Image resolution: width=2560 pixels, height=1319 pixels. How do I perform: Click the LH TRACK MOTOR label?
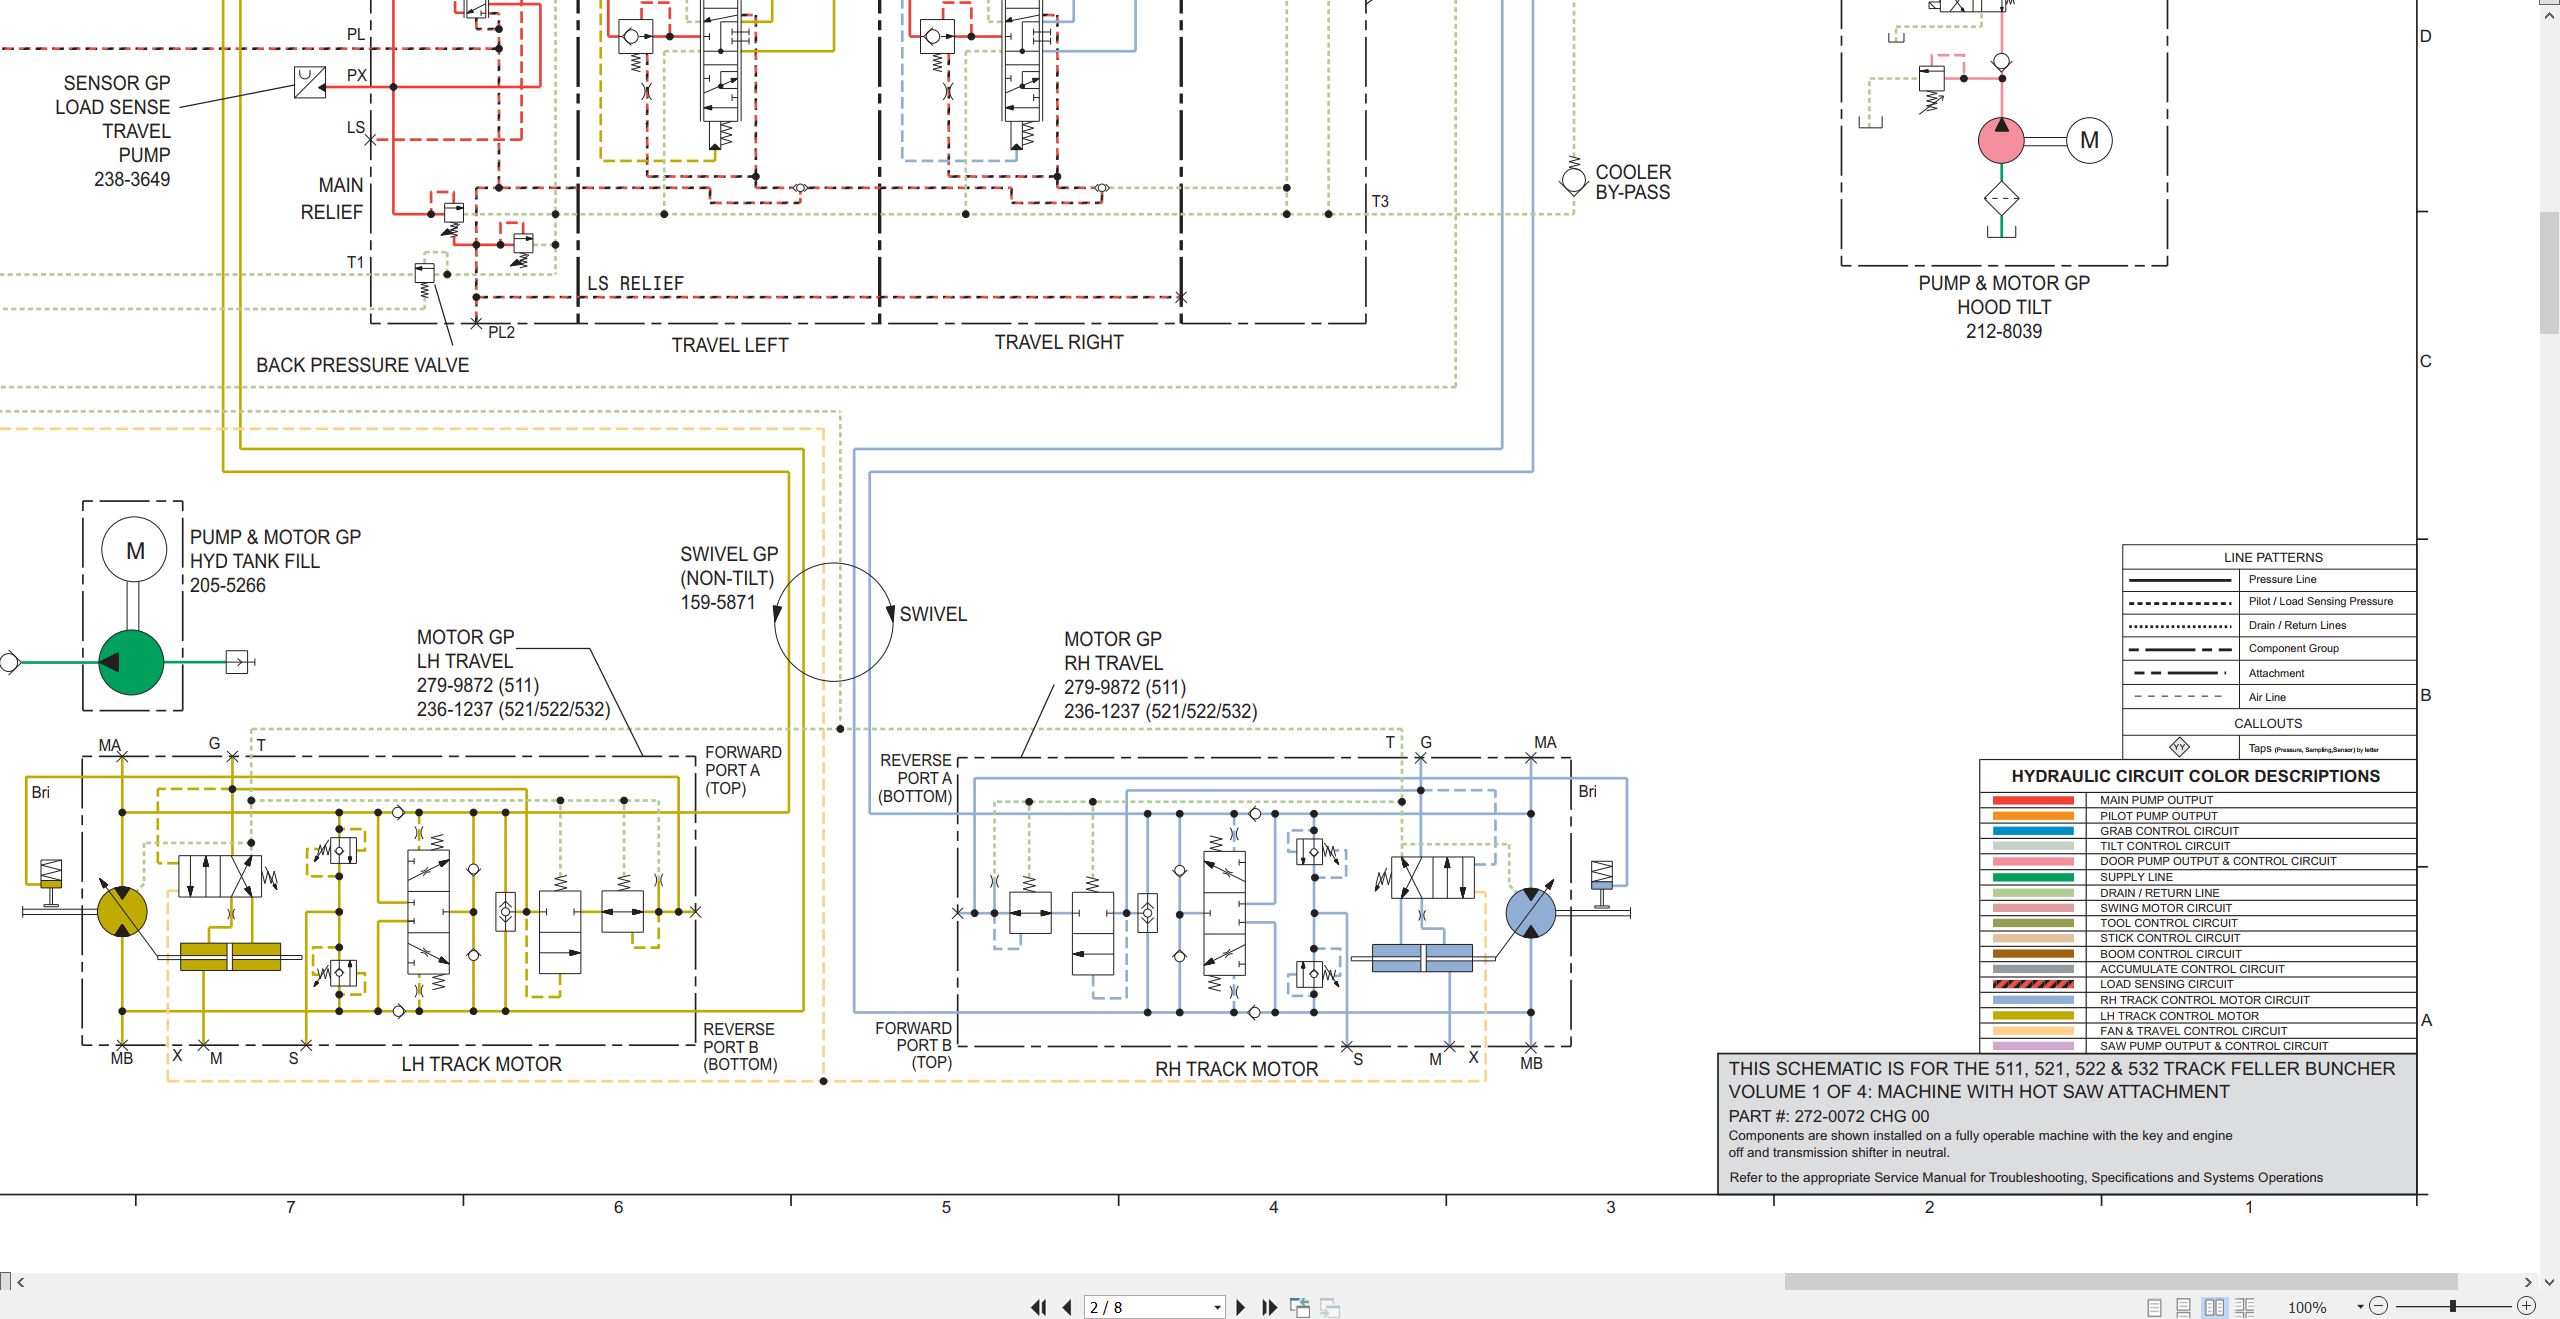click(481, 1065)
